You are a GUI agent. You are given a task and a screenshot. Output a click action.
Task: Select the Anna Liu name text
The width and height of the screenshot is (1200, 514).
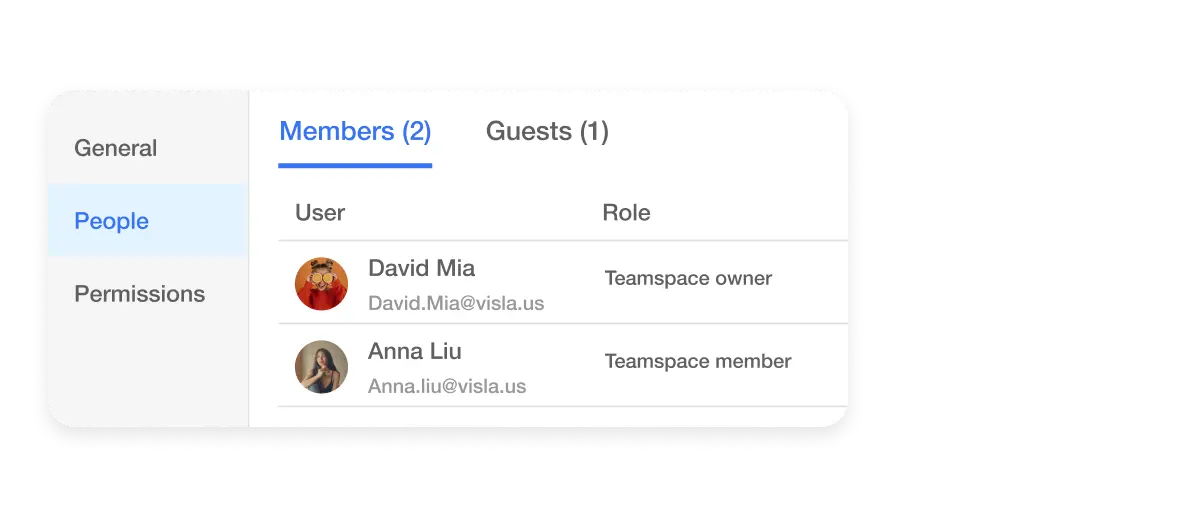[x=414, y=351]
